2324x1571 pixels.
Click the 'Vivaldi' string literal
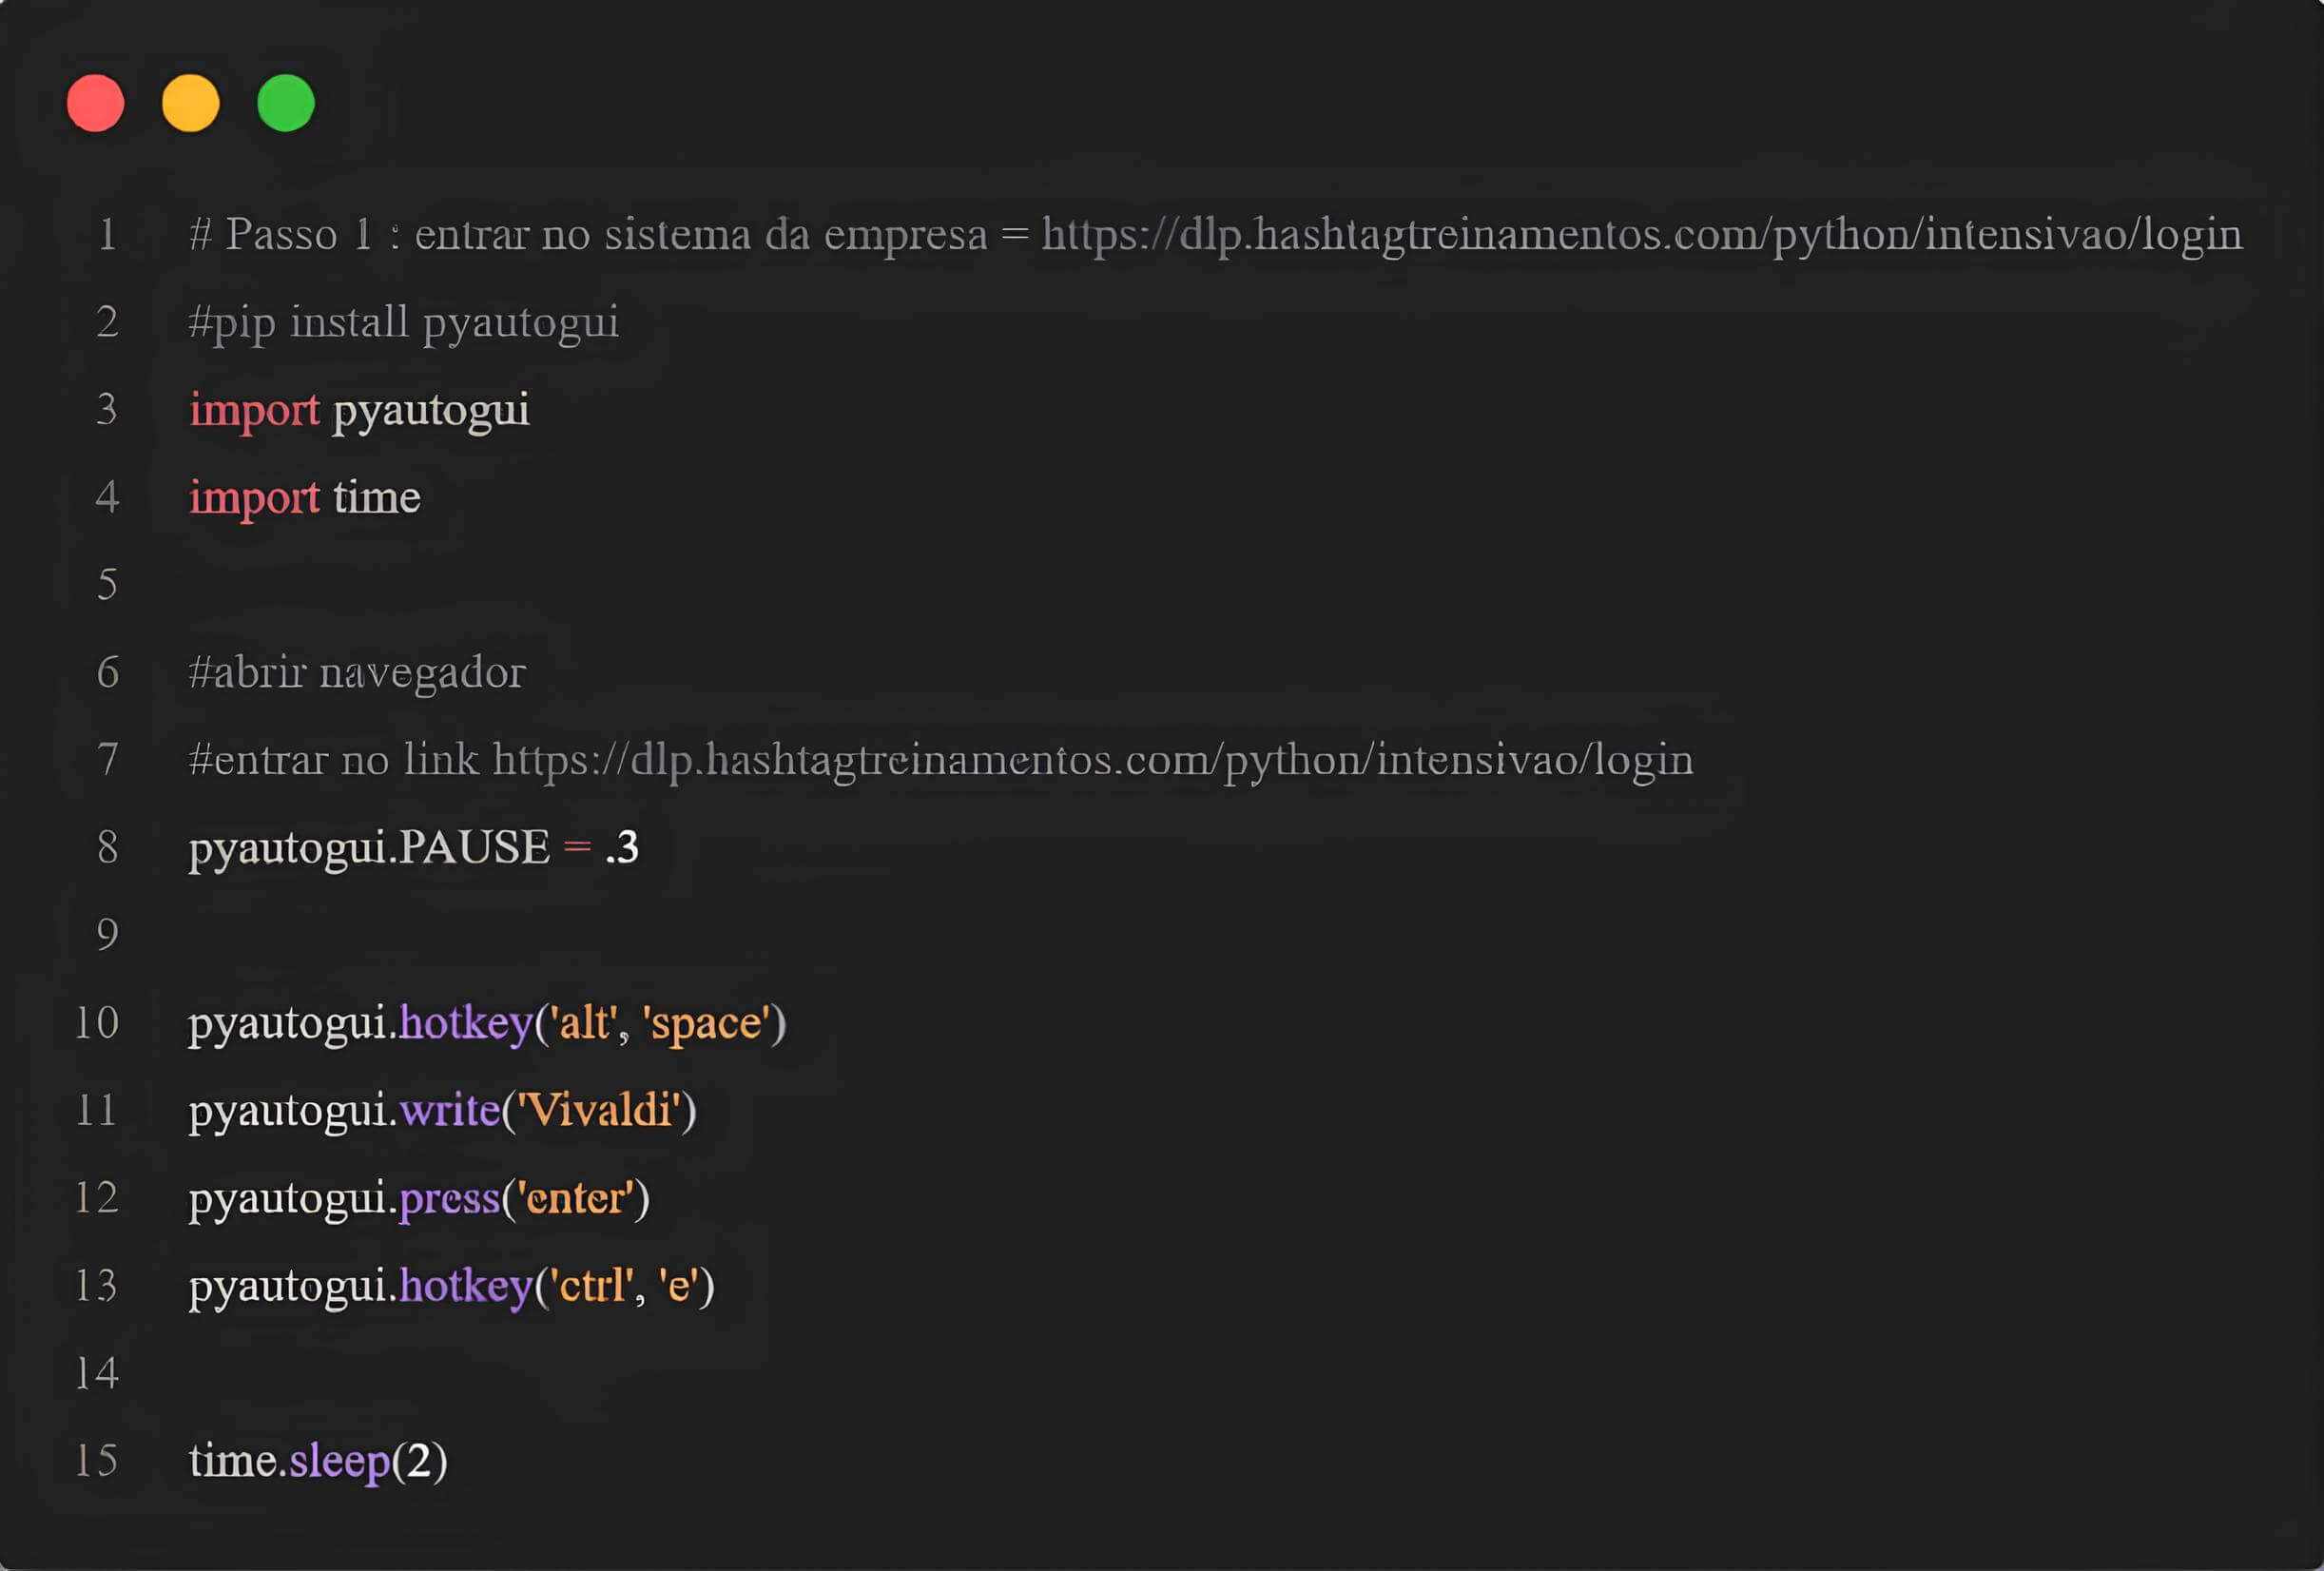tap(598, 1111)
